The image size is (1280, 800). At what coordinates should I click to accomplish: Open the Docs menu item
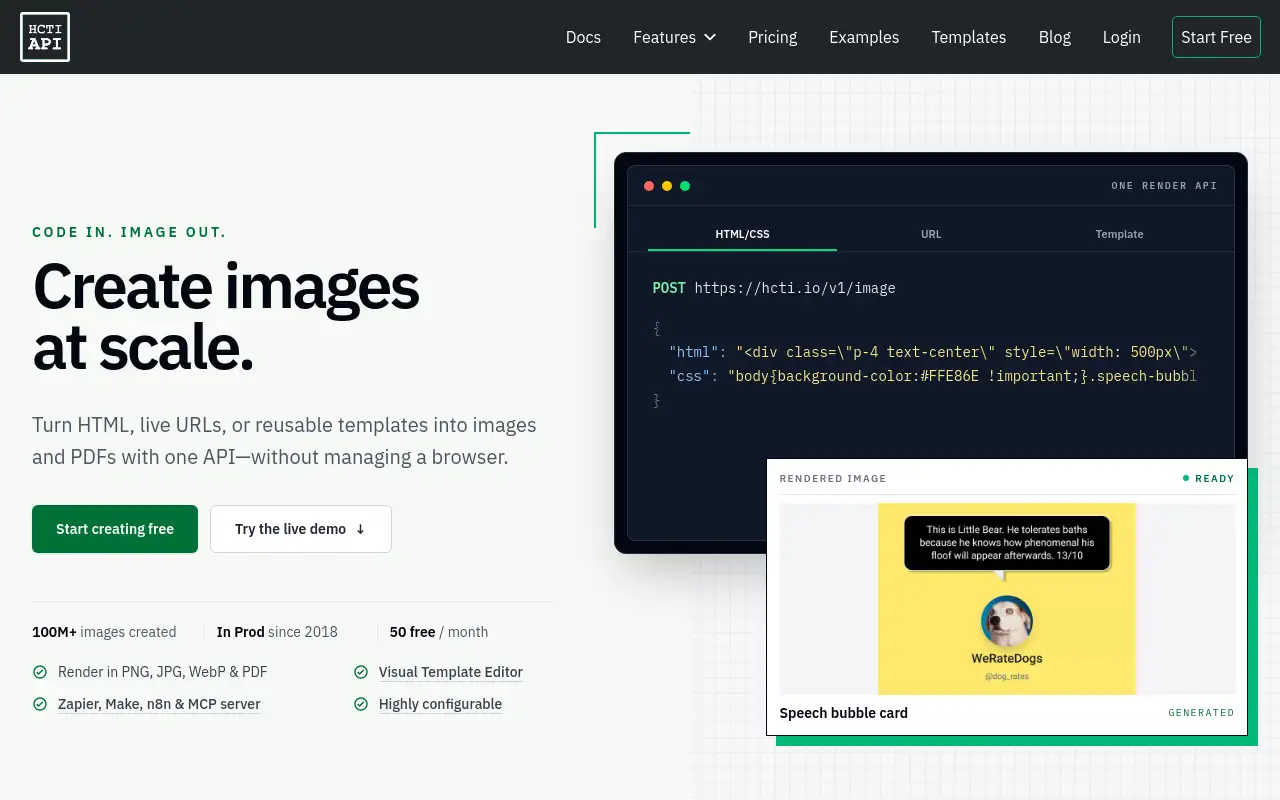583,37
